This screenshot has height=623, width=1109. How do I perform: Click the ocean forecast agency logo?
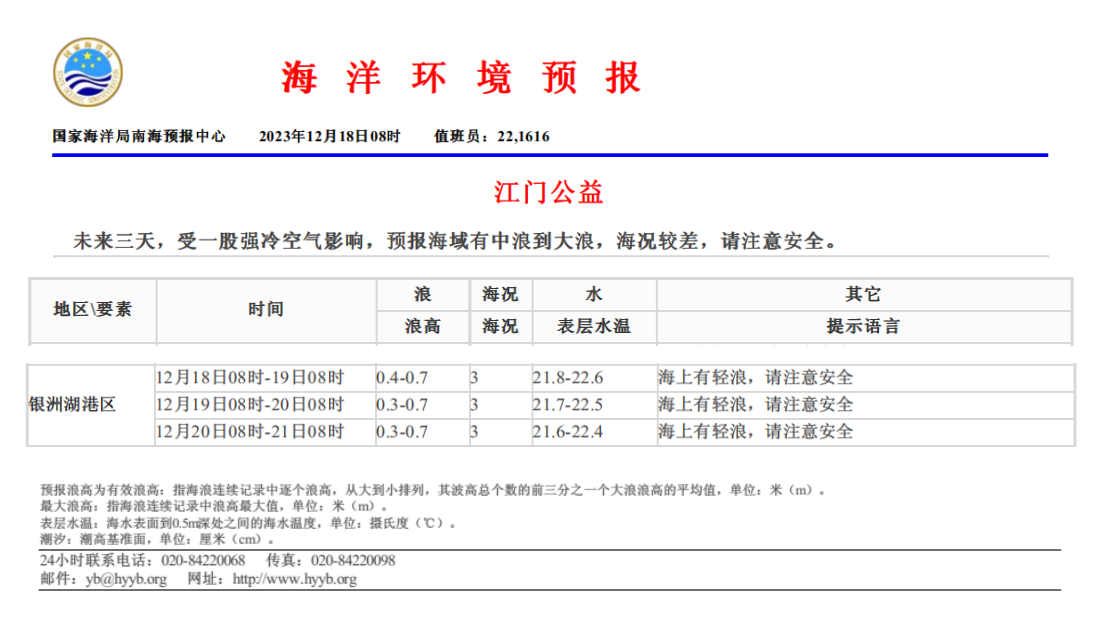[x=88, y=74]
